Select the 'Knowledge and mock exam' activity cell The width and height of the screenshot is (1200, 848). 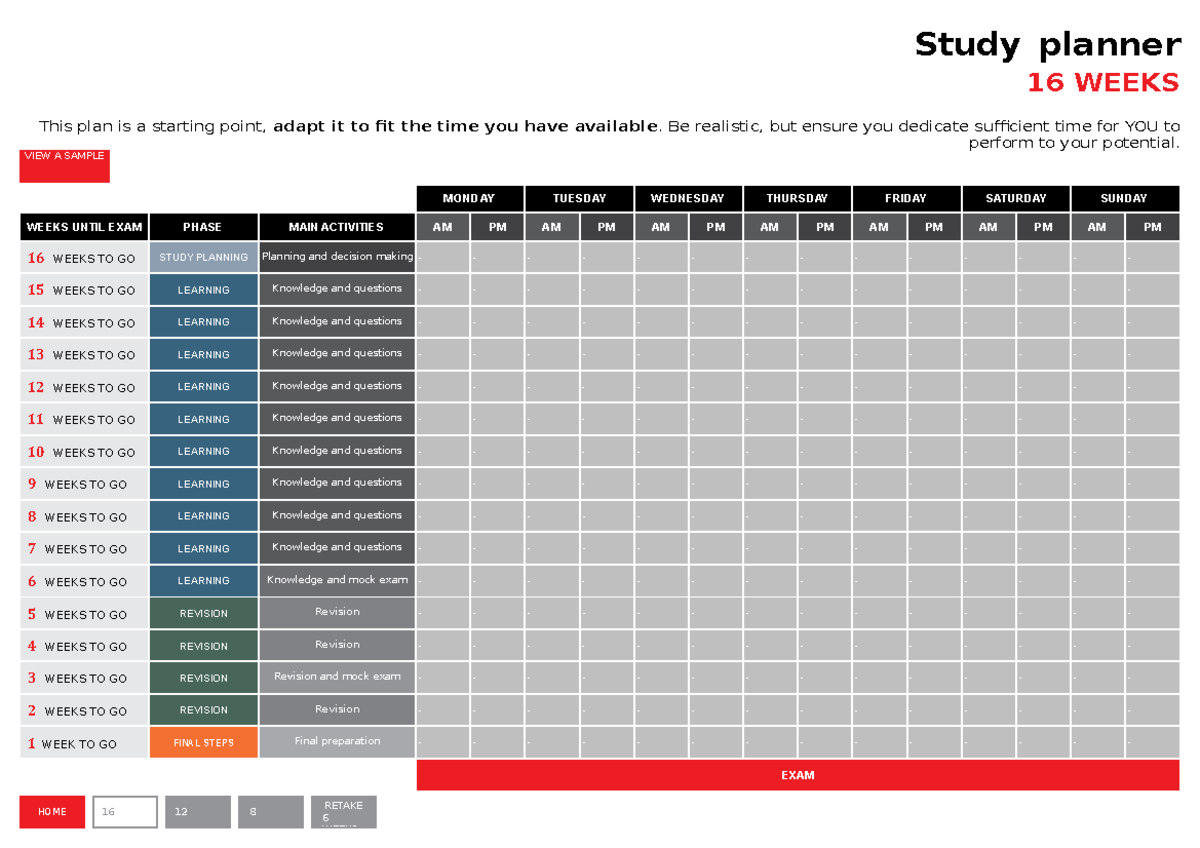tap(336, 580)
